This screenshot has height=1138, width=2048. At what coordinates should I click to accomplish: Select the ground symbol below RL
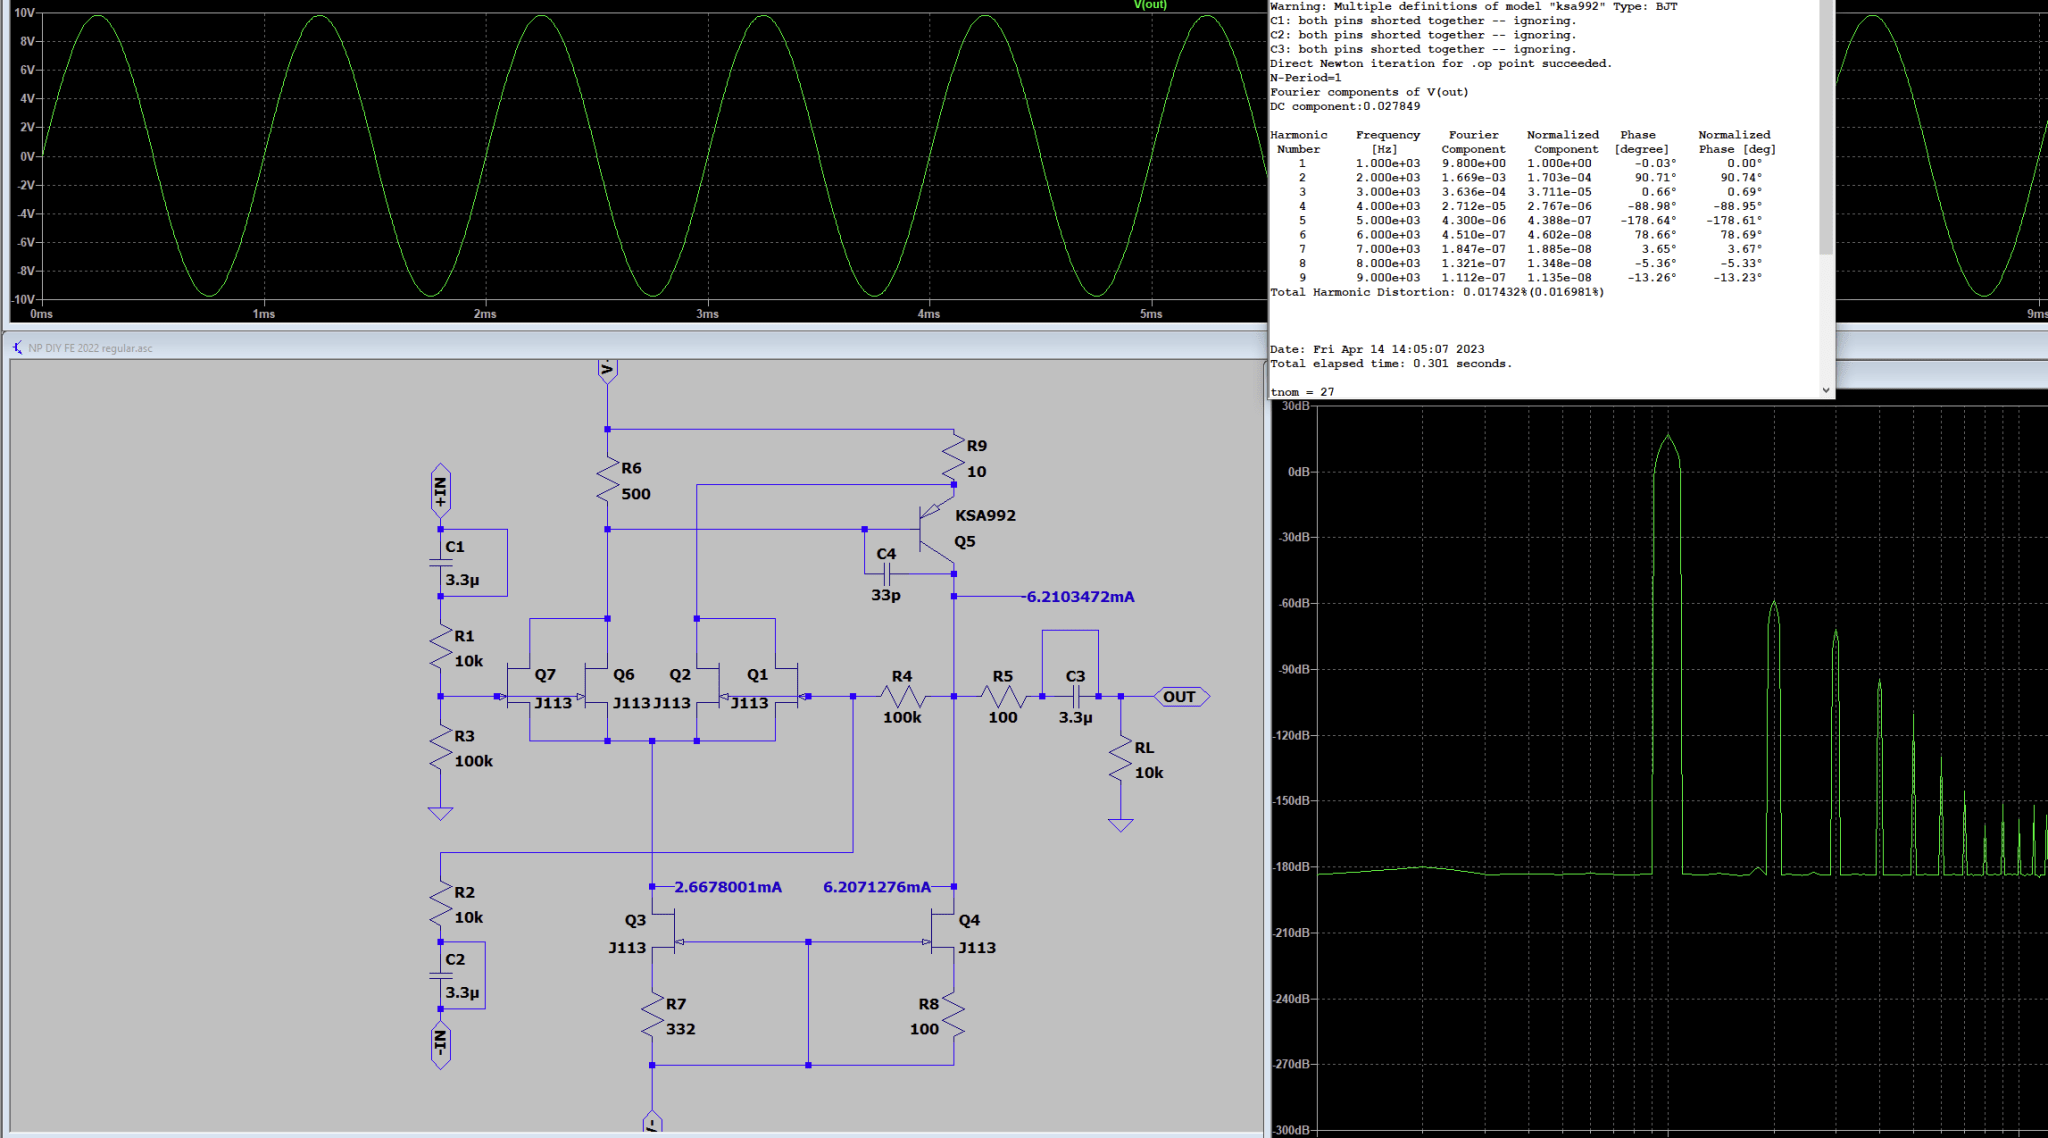click(x=1120, y=824)
